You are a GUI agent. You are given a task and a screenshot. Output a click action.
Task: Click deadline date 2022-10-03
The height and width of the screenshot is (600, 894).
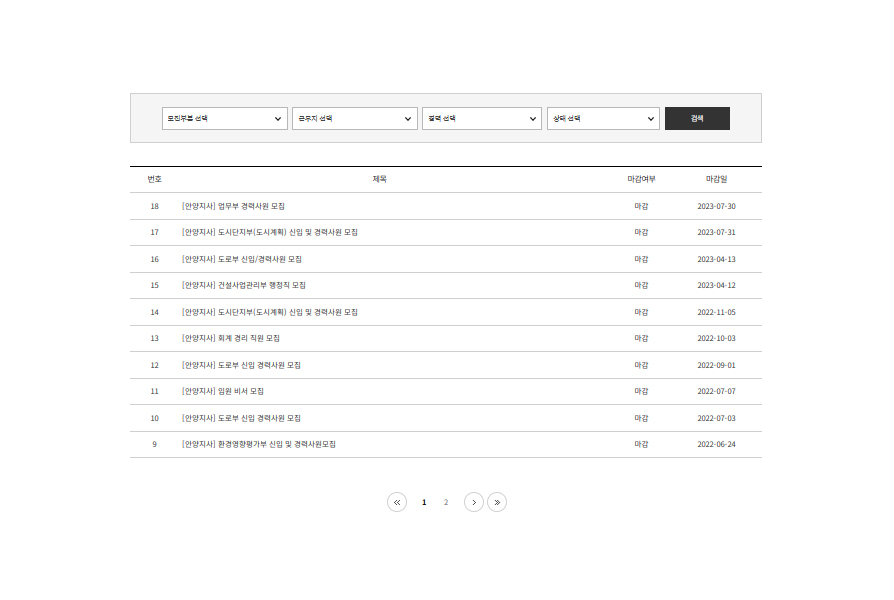pyautogui.click(x=717, y=338)
